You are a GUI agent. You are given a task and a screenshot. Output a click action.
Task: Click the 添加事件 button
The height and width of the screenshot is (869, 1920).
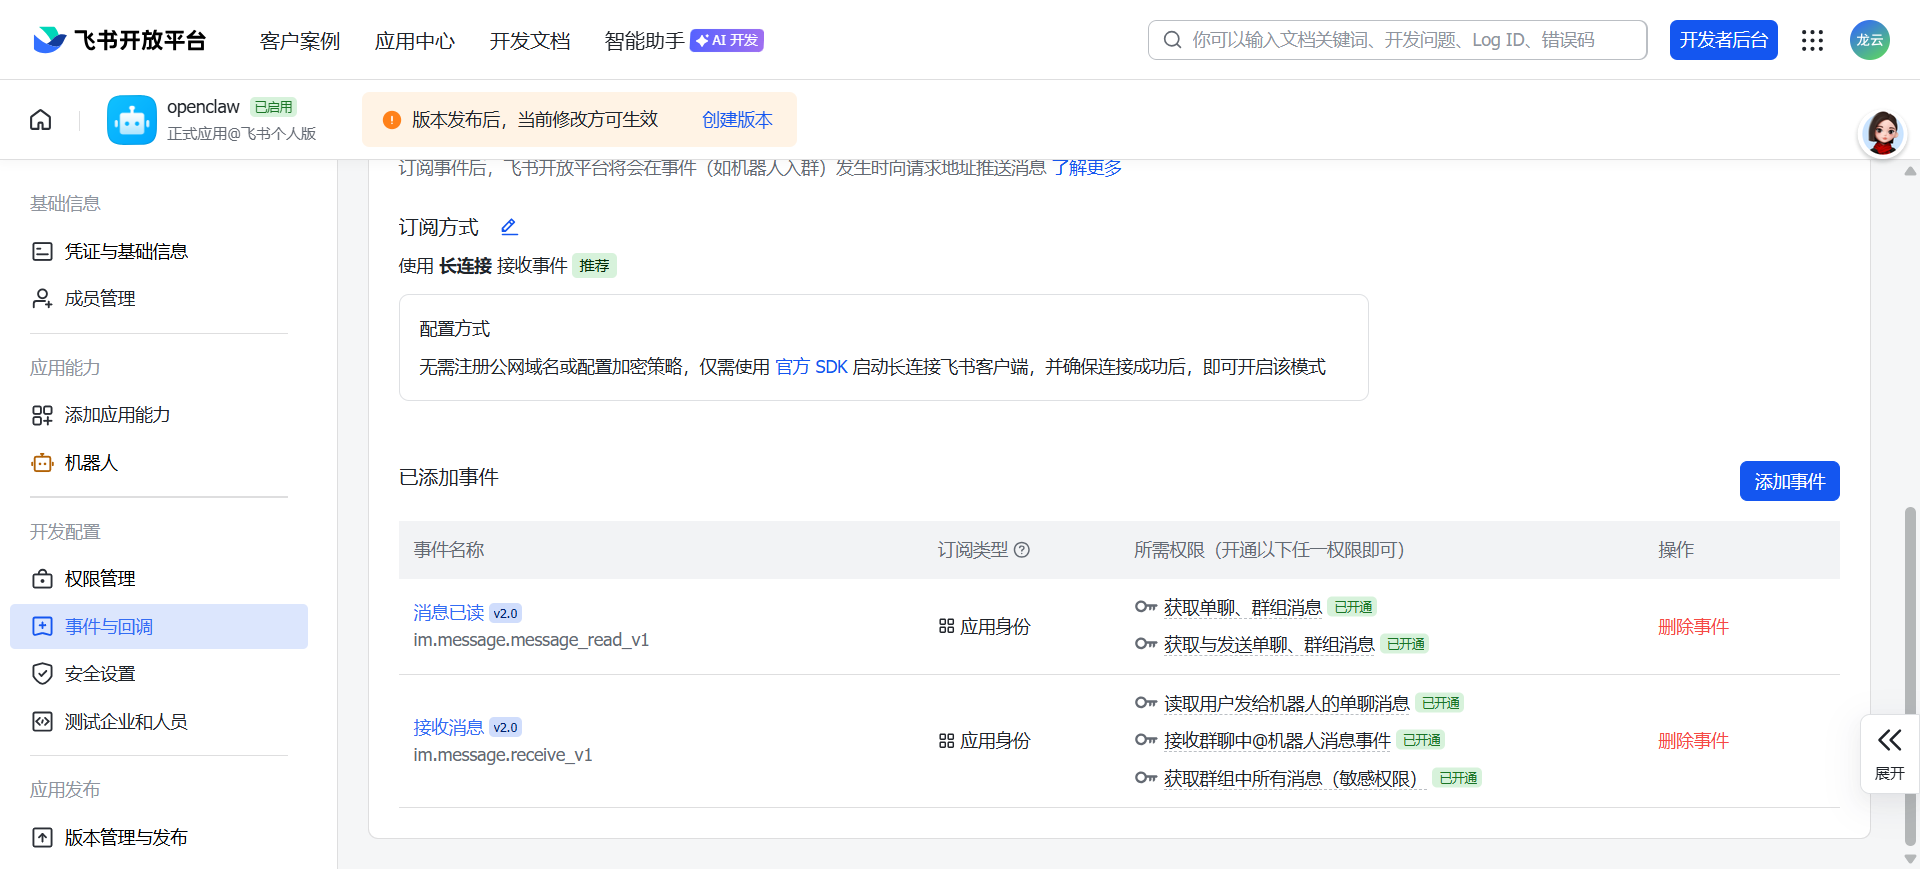tap(1789, 481)
